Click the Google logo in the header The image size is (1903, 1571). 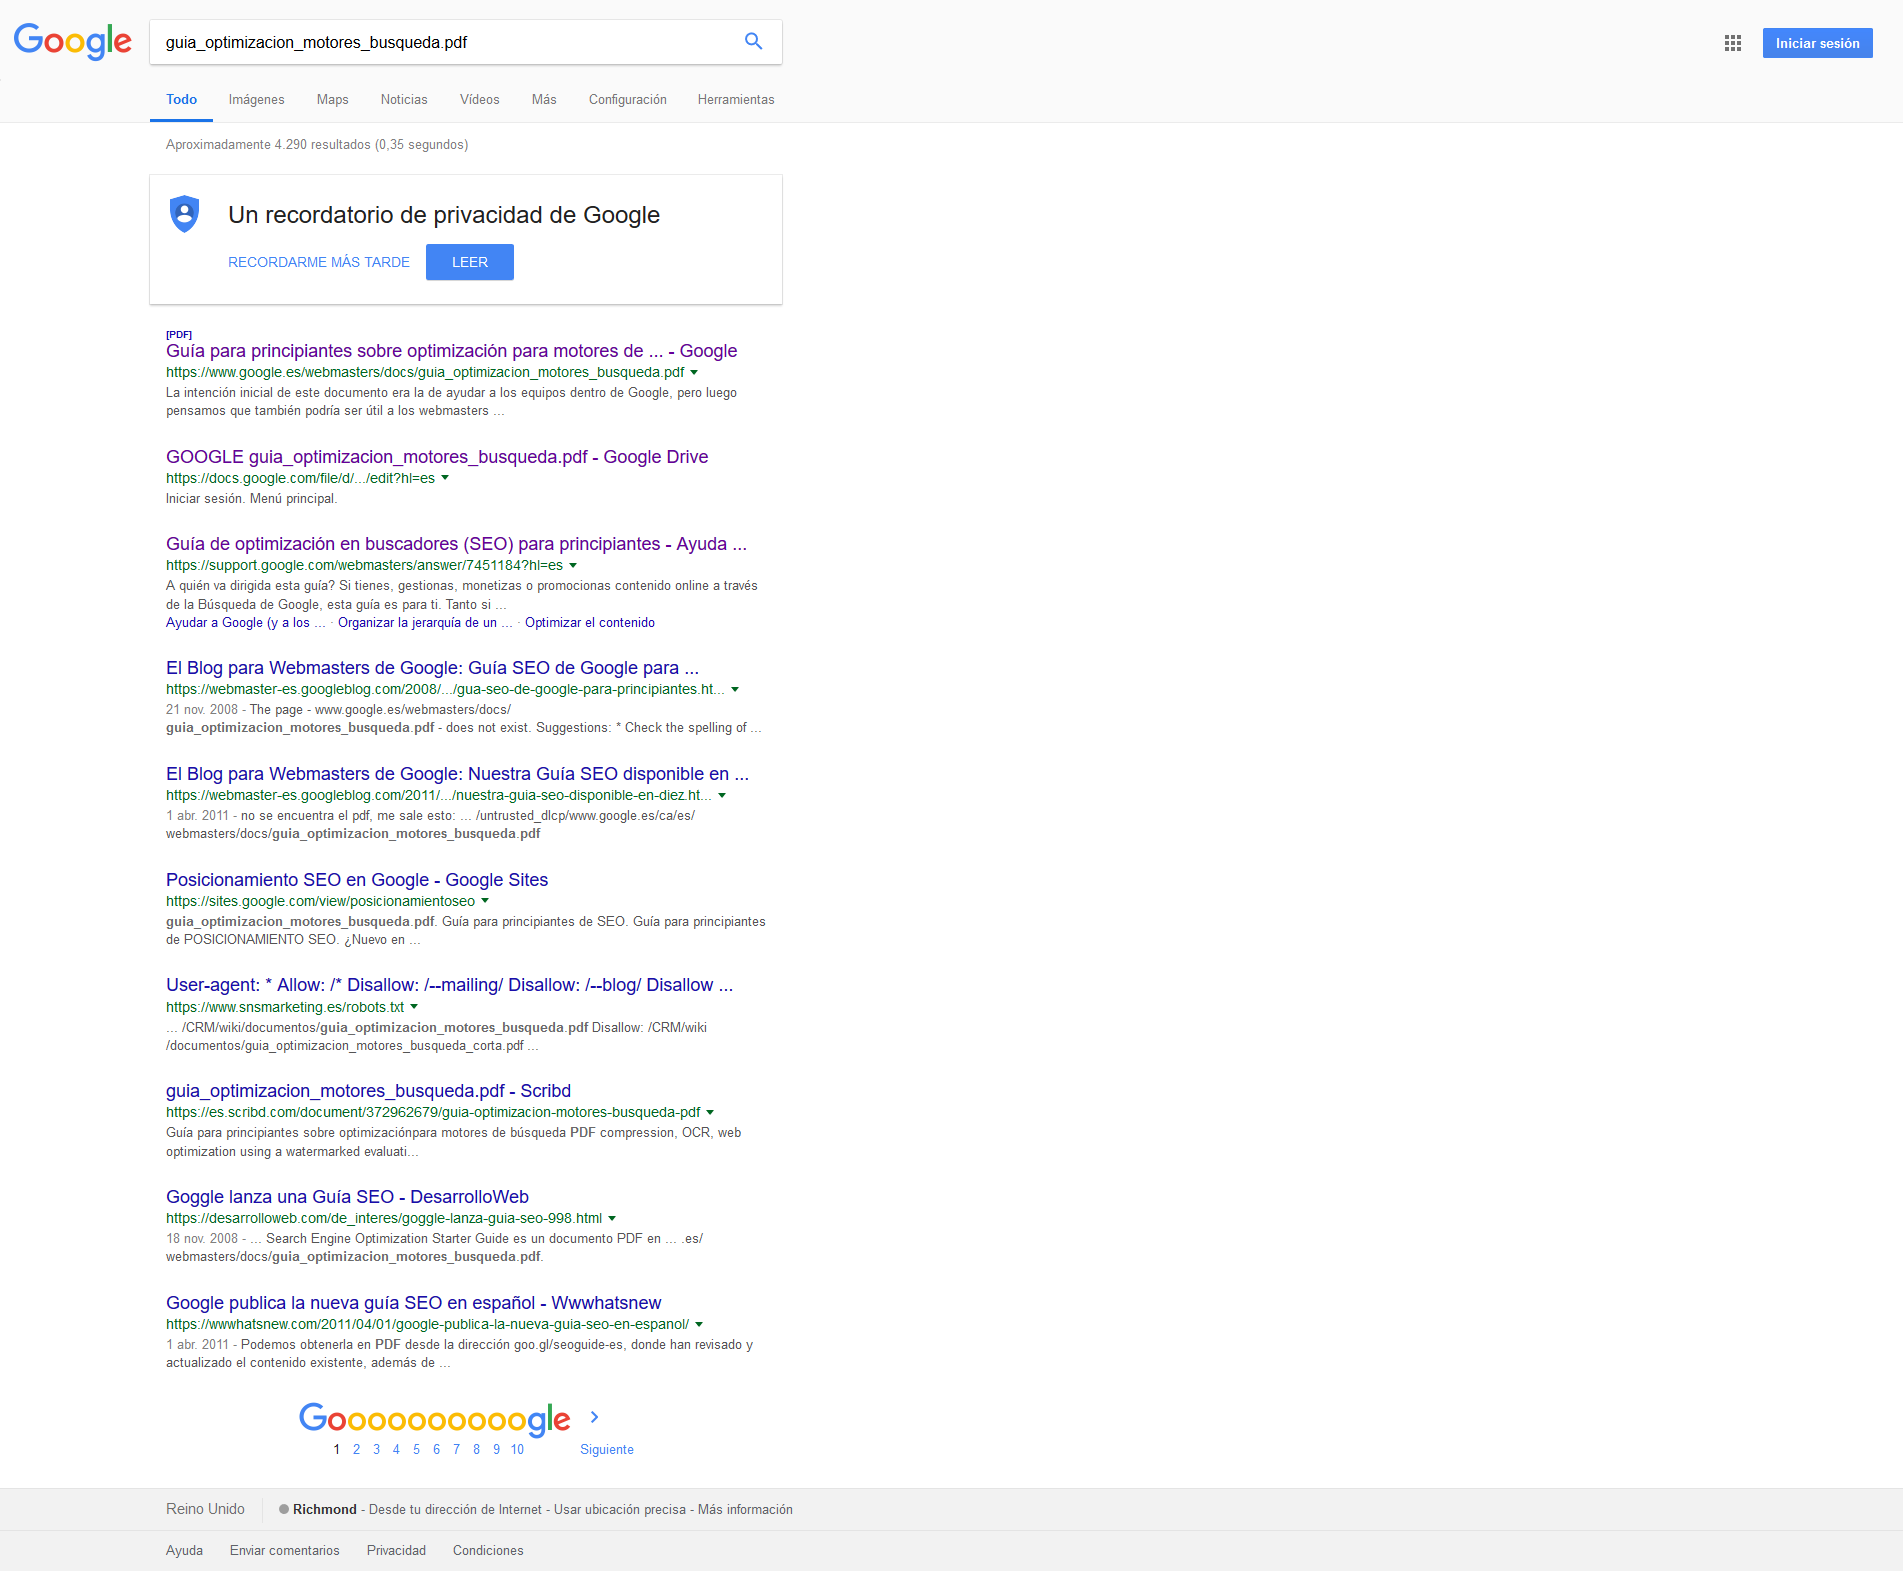(x=72, y=42)
